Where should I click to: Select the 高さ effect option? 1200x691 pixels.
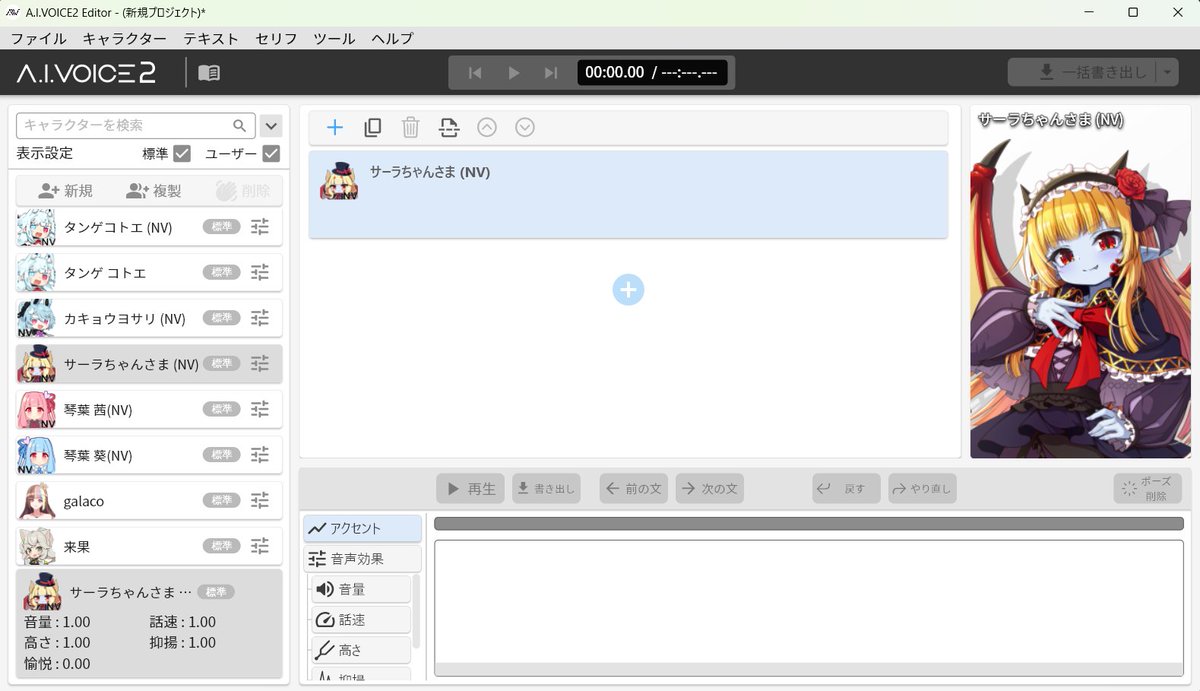click(361, 650)
